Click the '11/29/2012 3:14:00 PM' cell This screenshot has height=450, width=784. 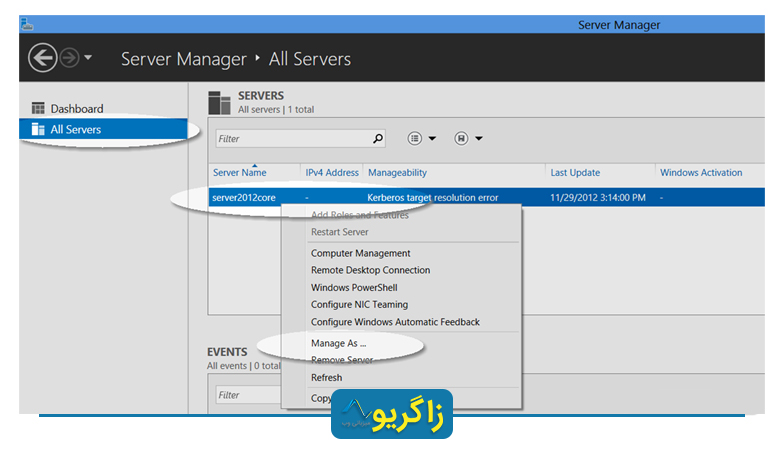[x=598, y=198]
